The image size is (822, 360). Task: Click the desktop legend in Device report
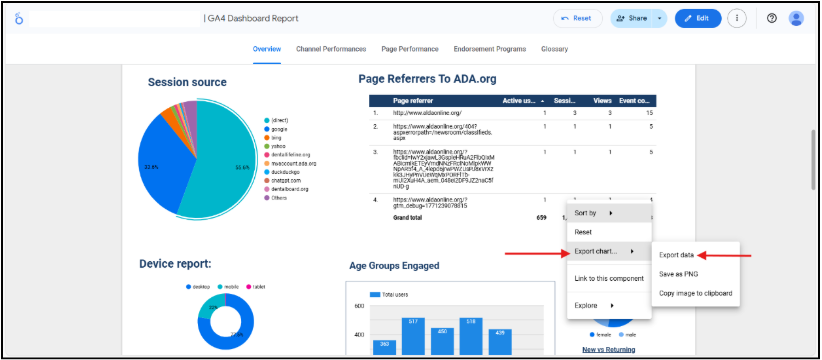197,287
